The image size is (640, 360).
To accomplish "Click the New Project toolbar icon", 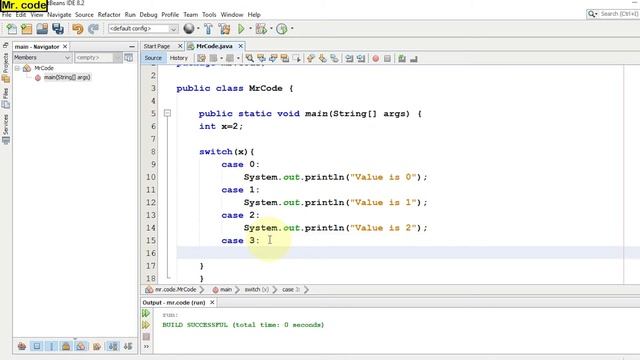I will [x=27, y=29].
